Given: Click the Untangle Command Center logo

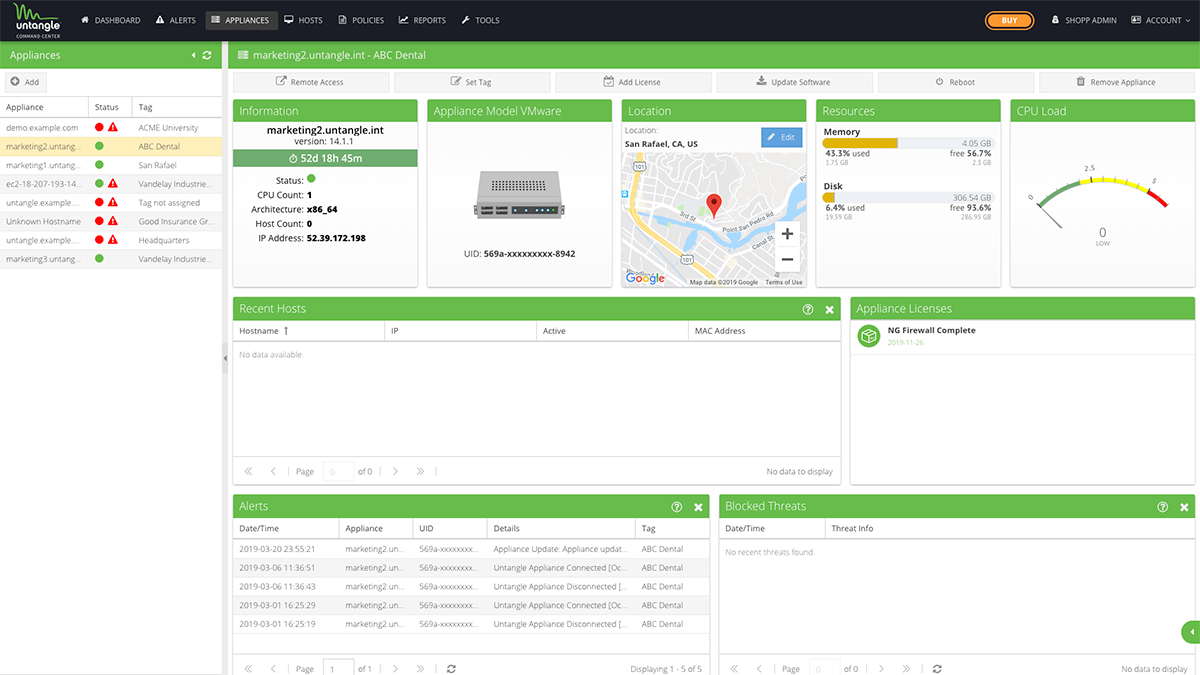Looking at the screenshot, I should (36, 20).
